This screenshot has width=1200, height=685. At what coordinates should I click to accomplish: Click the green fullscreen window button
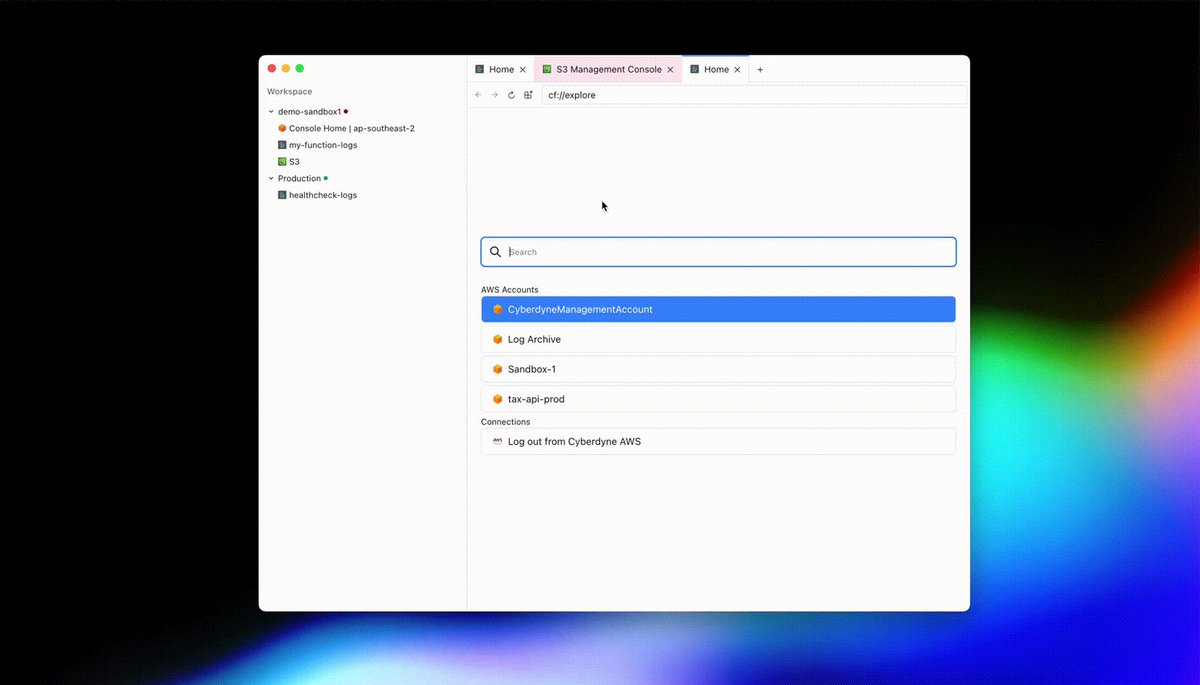(300, 68)
